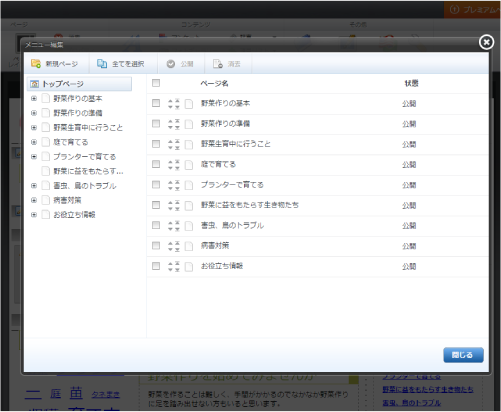This screenshot has height=412, width=501.
Task: Check the box for 野菜作りの準備 row
Action: click(156, 124)
